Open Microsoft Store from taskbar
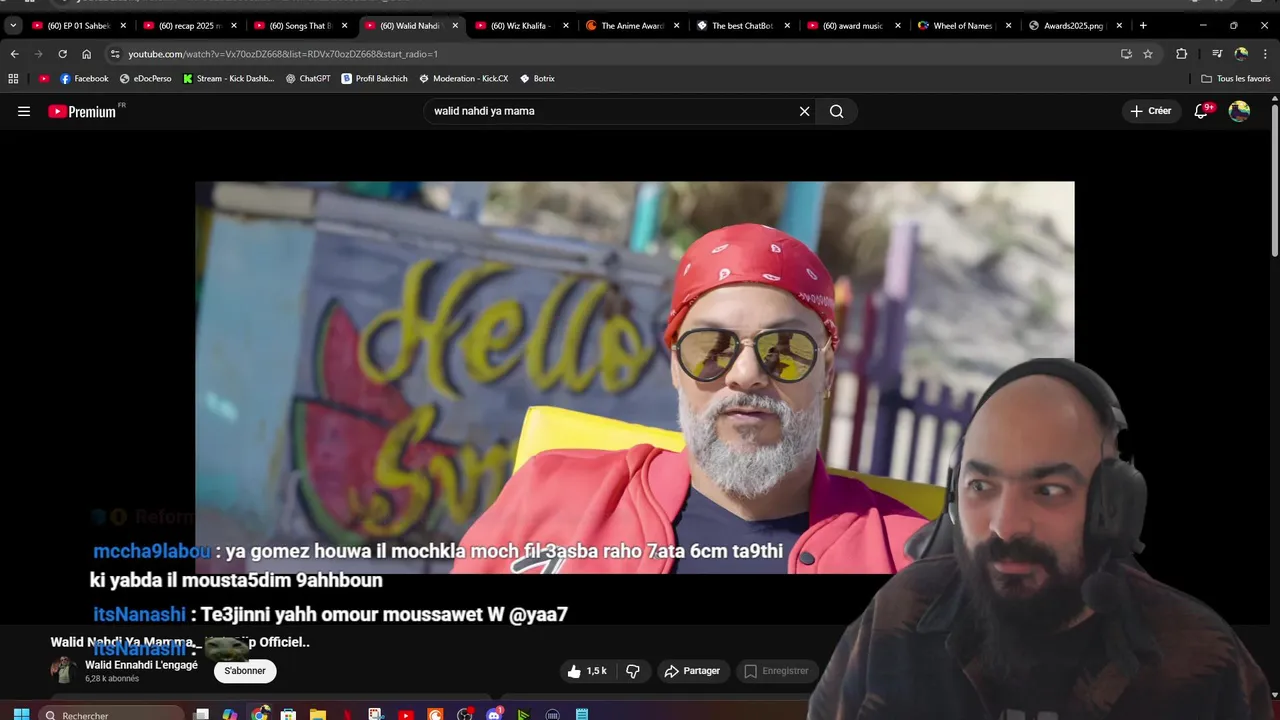Image resolution: width=1280 pixels, height=720 pixels. [289, 714]
